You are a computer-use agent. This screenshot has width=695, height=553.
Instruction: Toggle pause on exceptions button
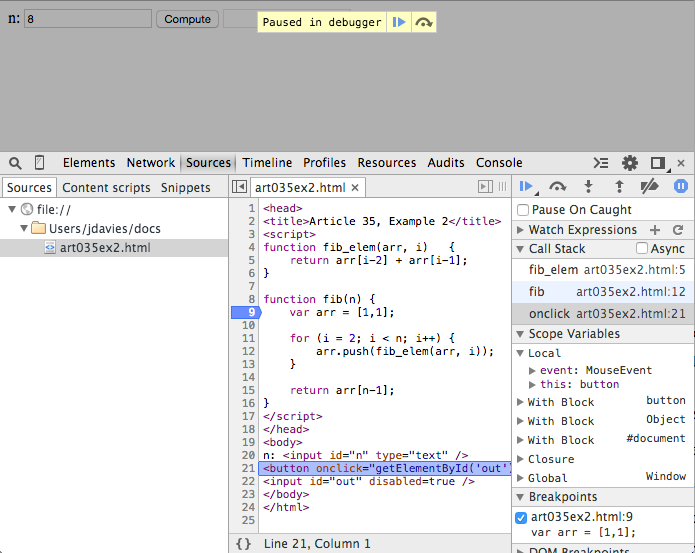click(680, 186)
